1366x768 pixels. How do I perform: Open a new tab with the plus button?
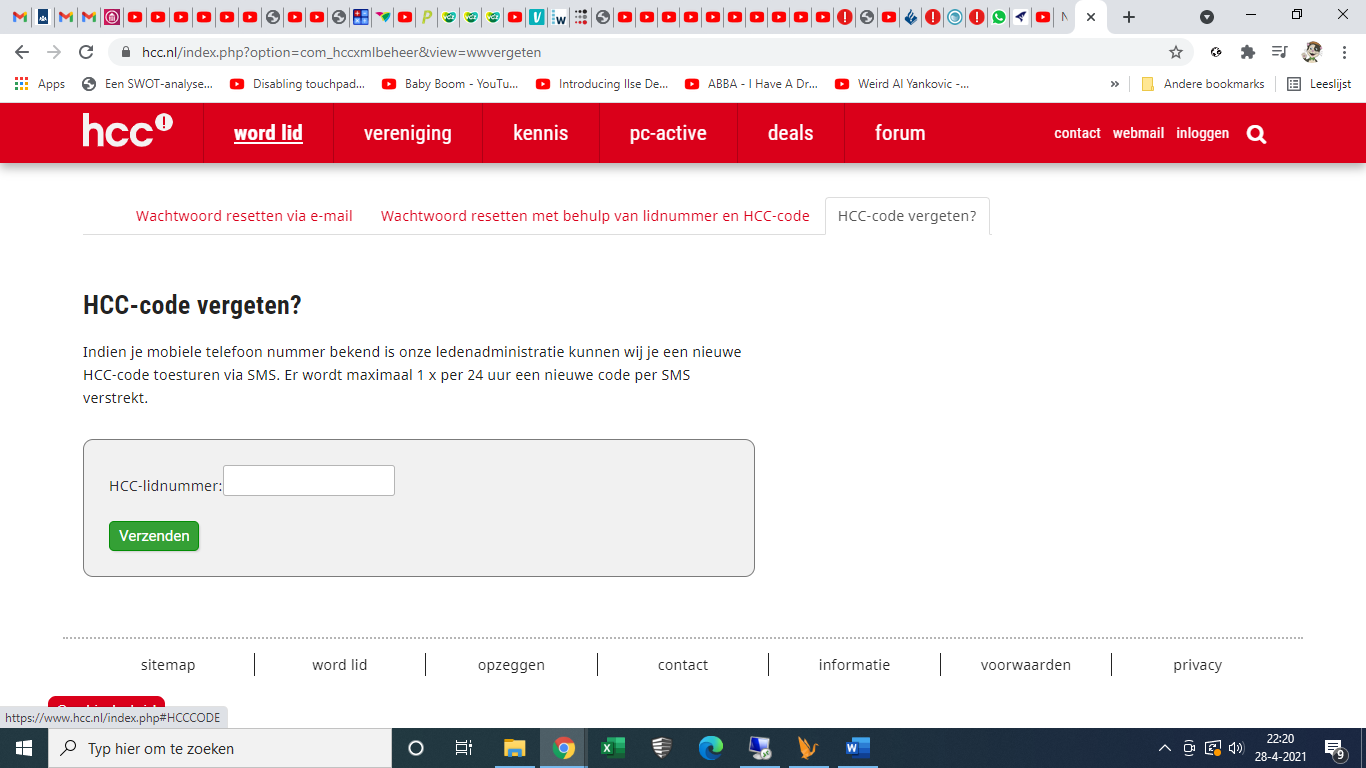pyautogui.click(x=1129, y=17)
